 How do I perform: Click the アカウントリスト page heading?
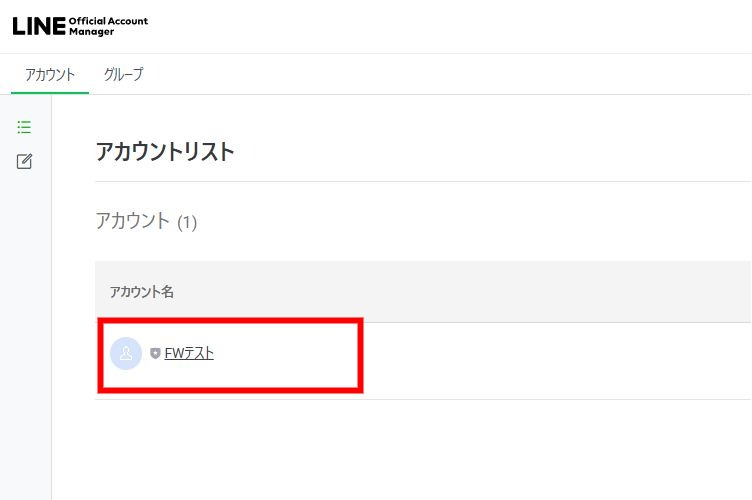pos(165,152)
